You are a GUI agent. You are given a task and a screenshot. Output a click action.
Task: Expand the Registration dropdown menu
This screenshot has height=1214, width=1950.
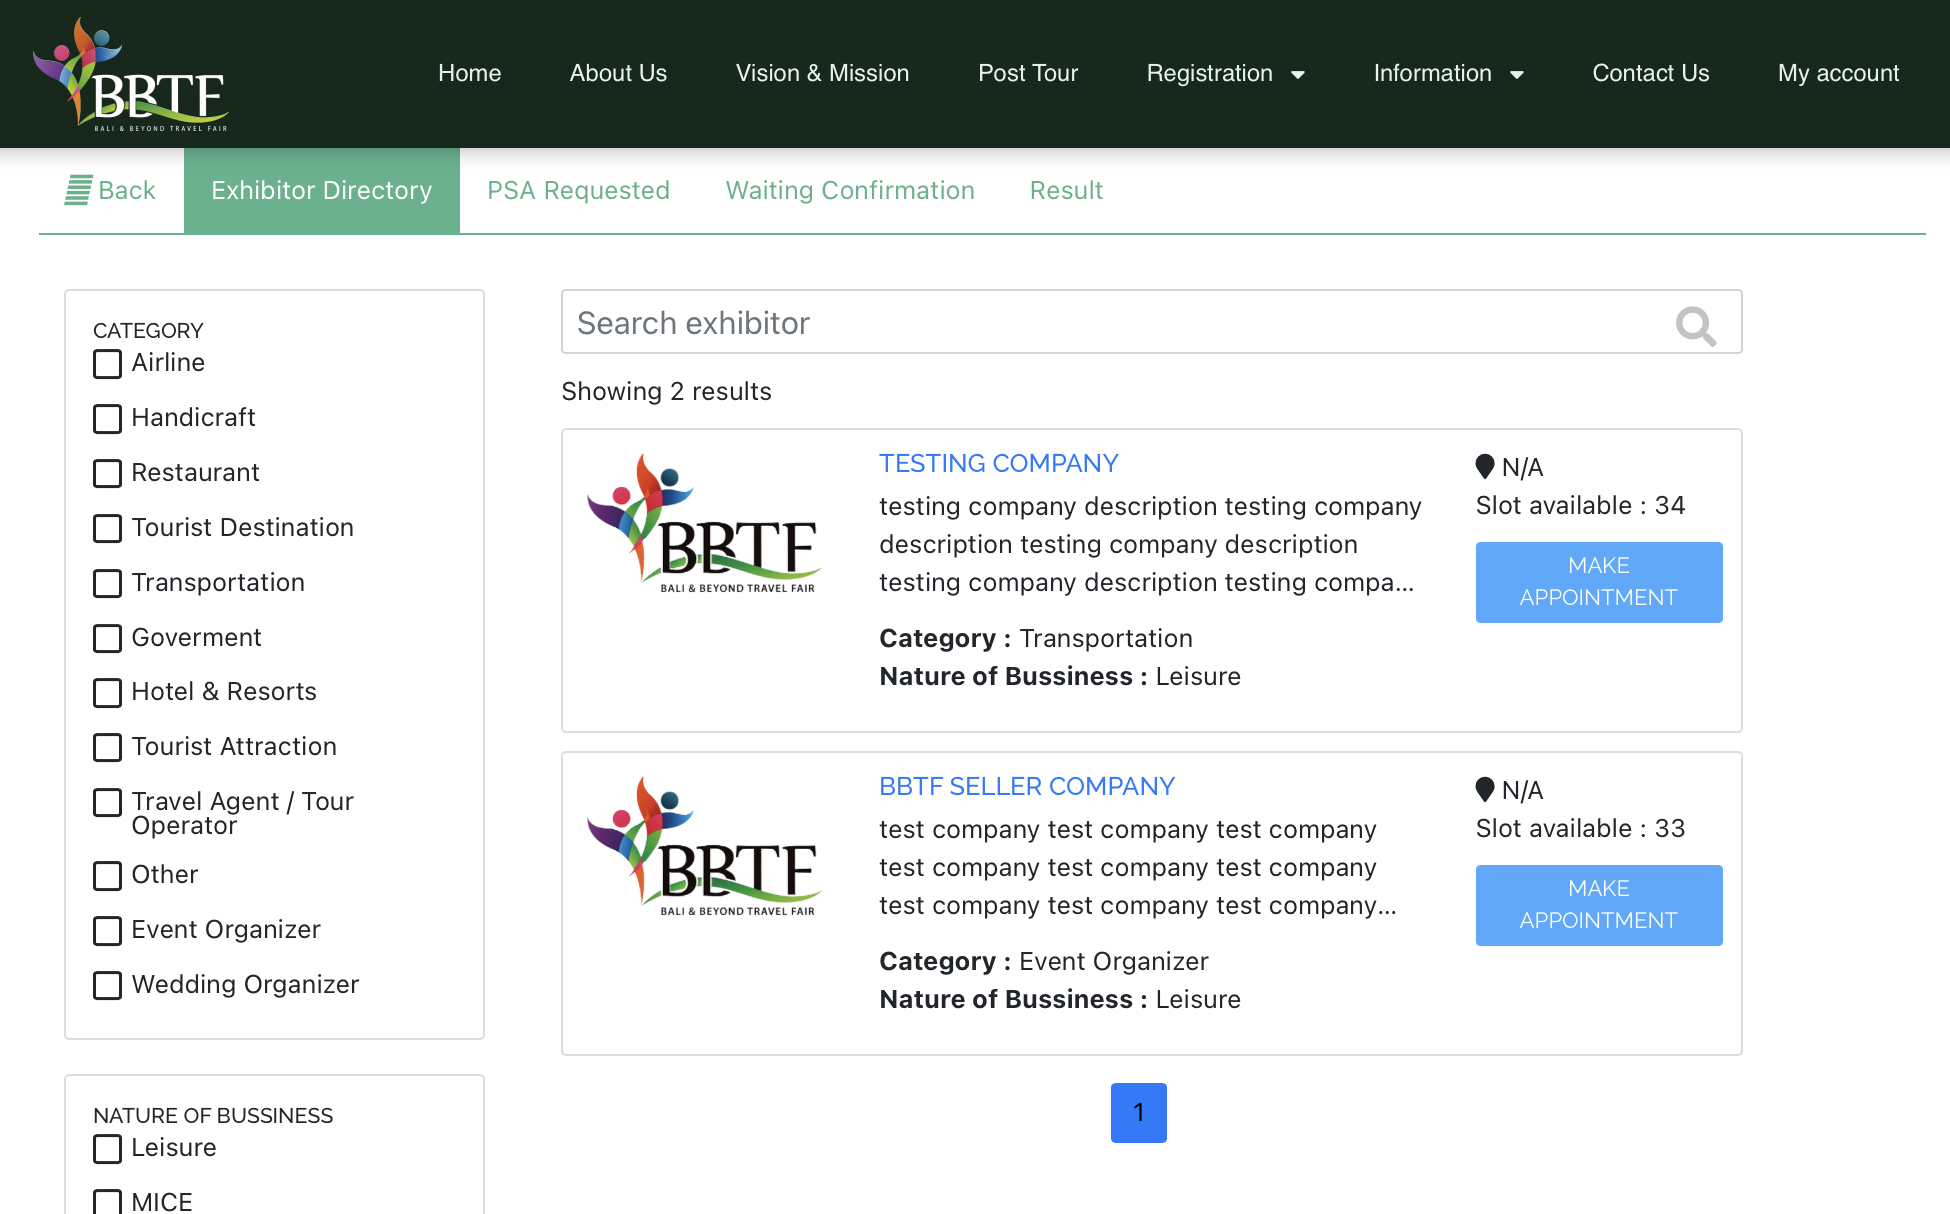1226,74
